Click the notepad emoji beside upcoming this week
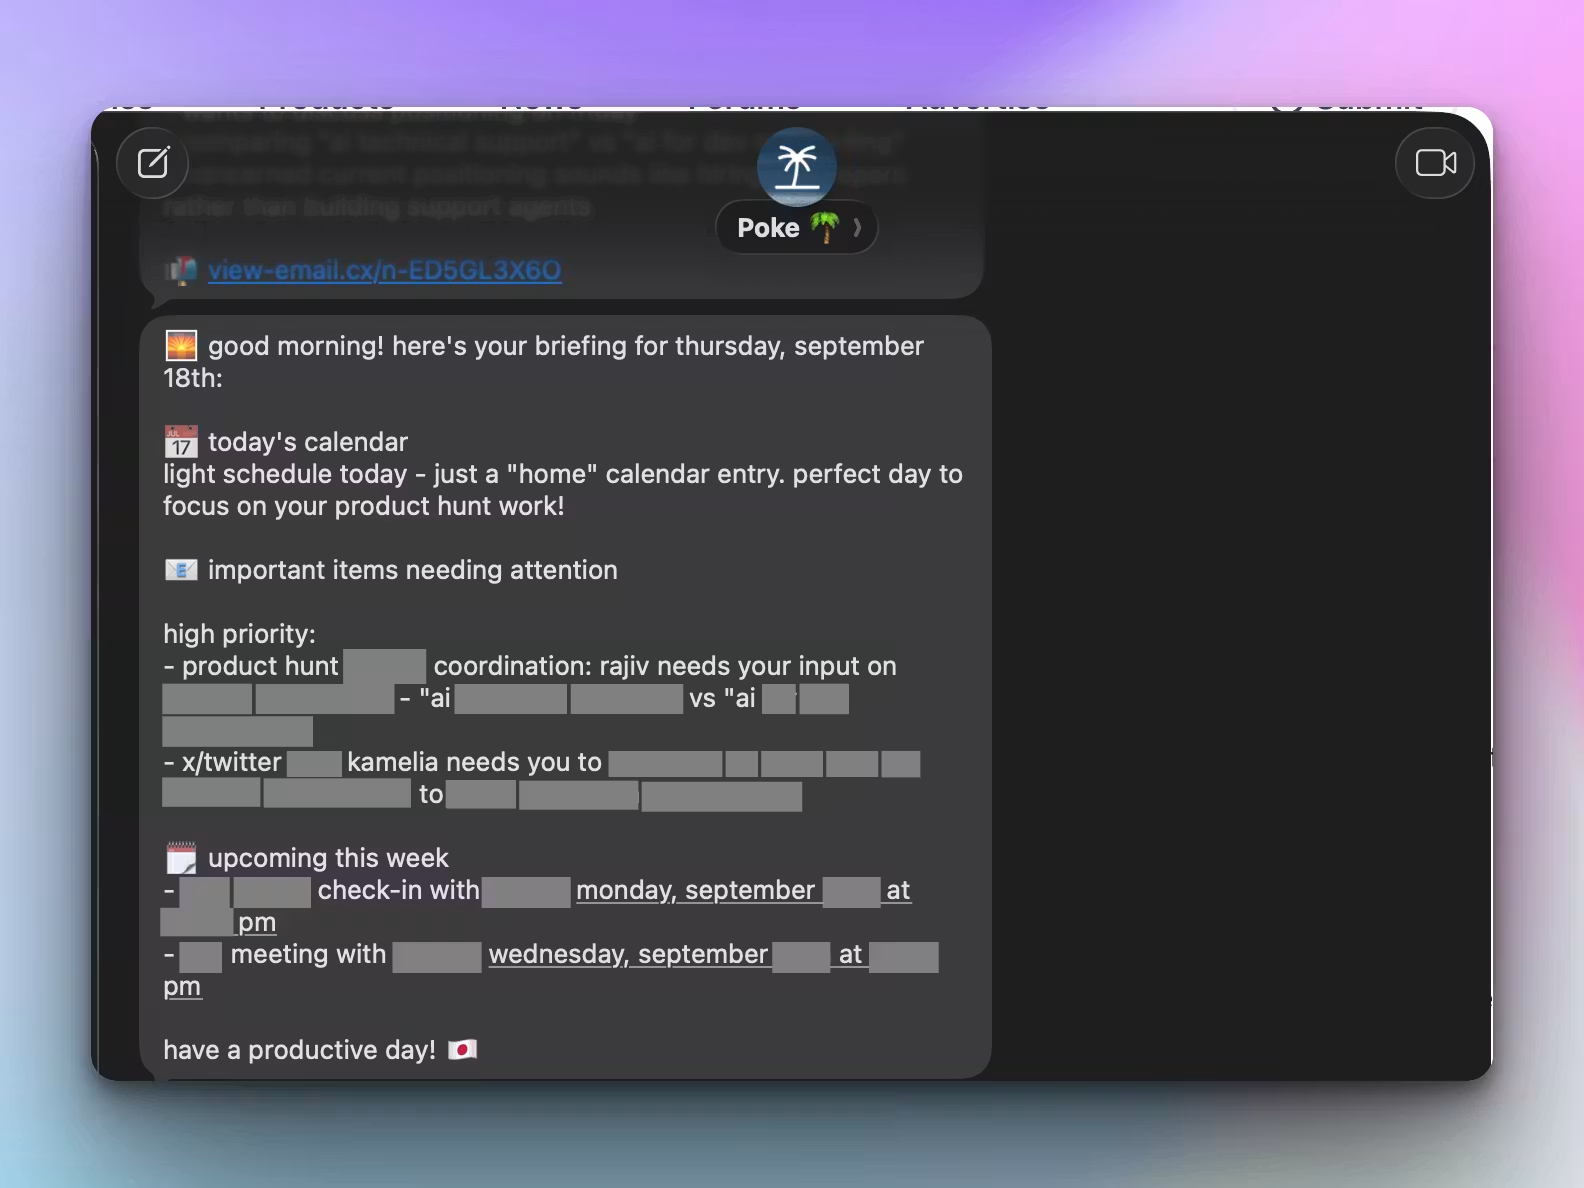 (181, 858)
